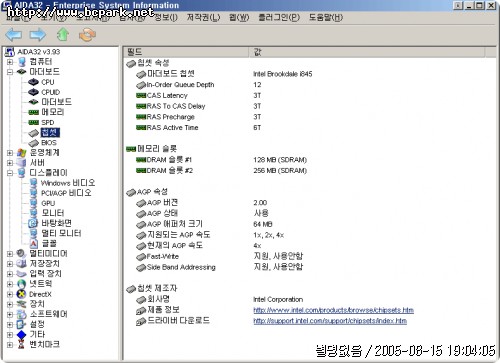Image resolution: width=500 pixels, height=363 pixels.
Task: Click the 입력 장치 keyboard icon
Action: (x=22, y=274)
